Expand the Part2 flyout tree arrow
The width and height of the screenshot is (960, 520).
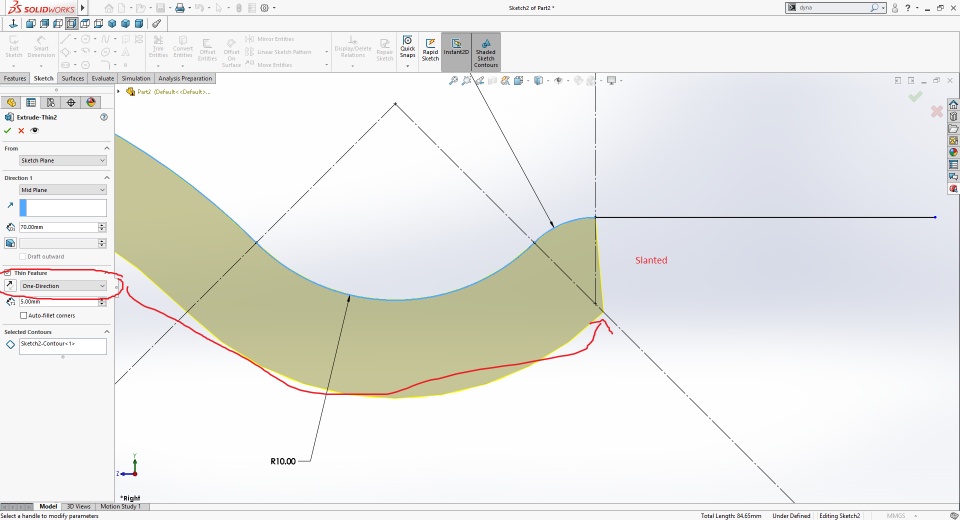[x=119, y=91]
